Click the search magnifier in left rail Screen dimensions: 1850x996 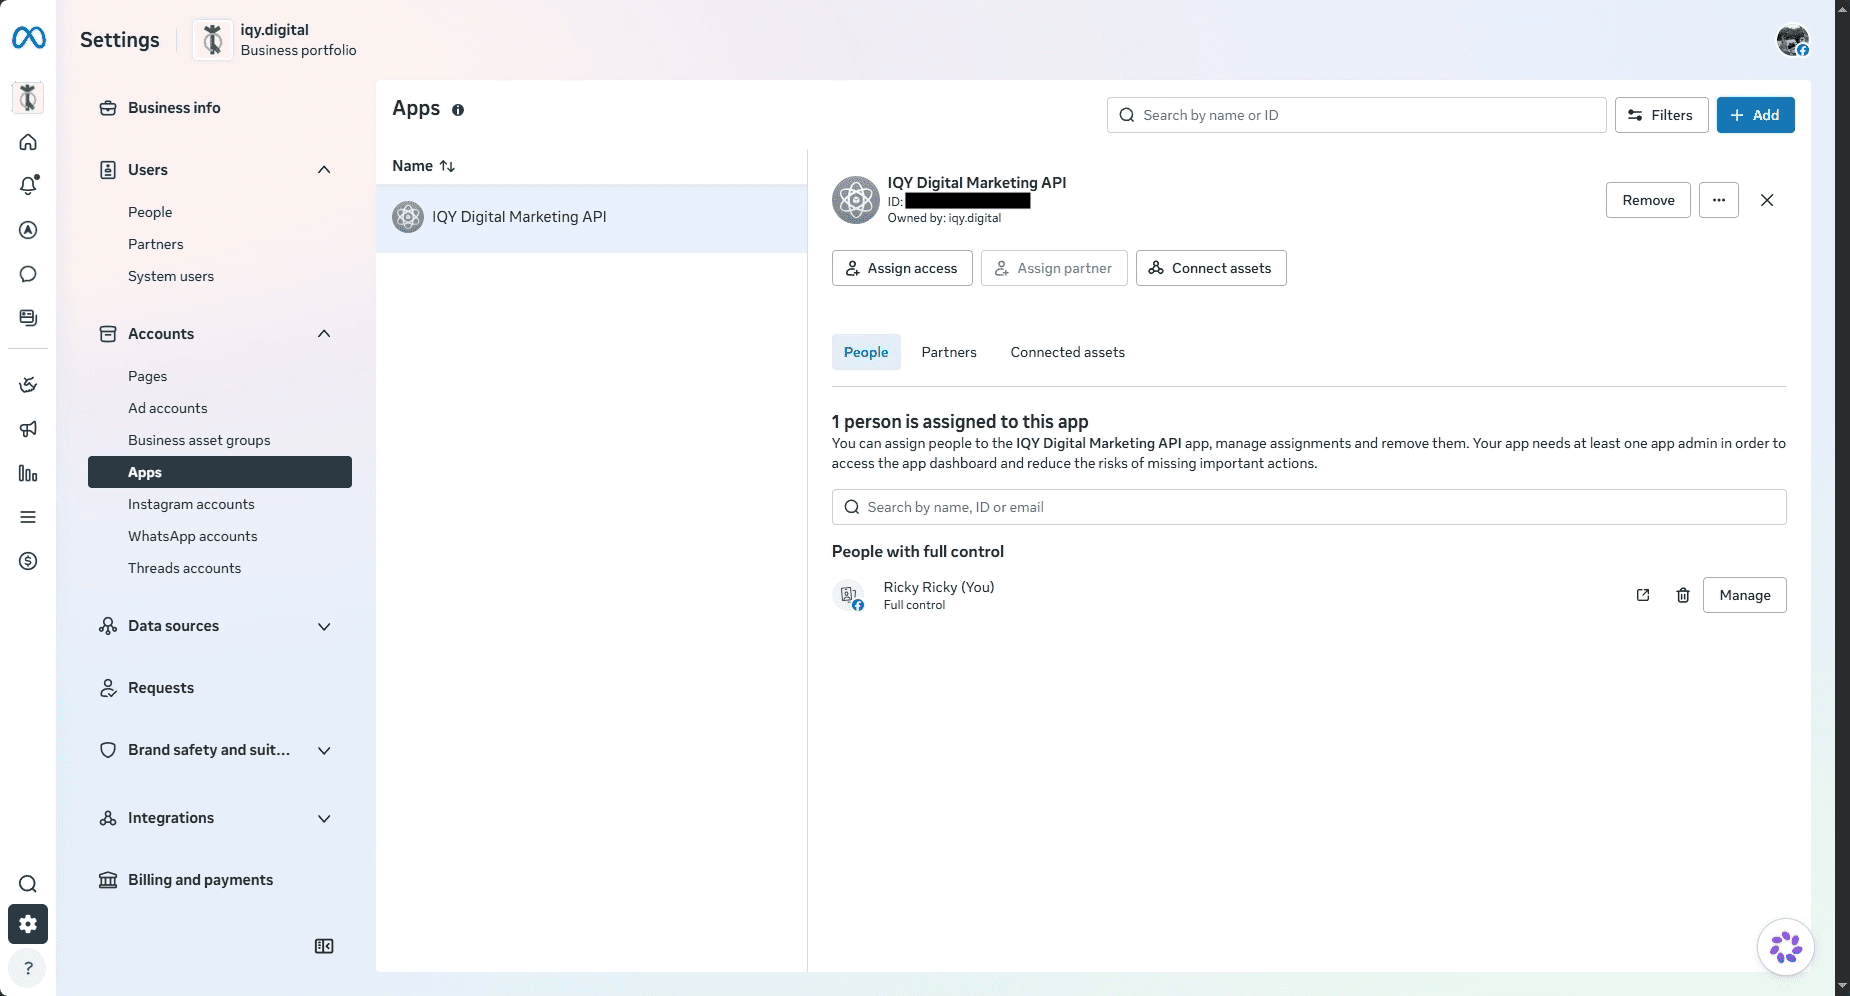pyautogui.click(x=28, y=884)
